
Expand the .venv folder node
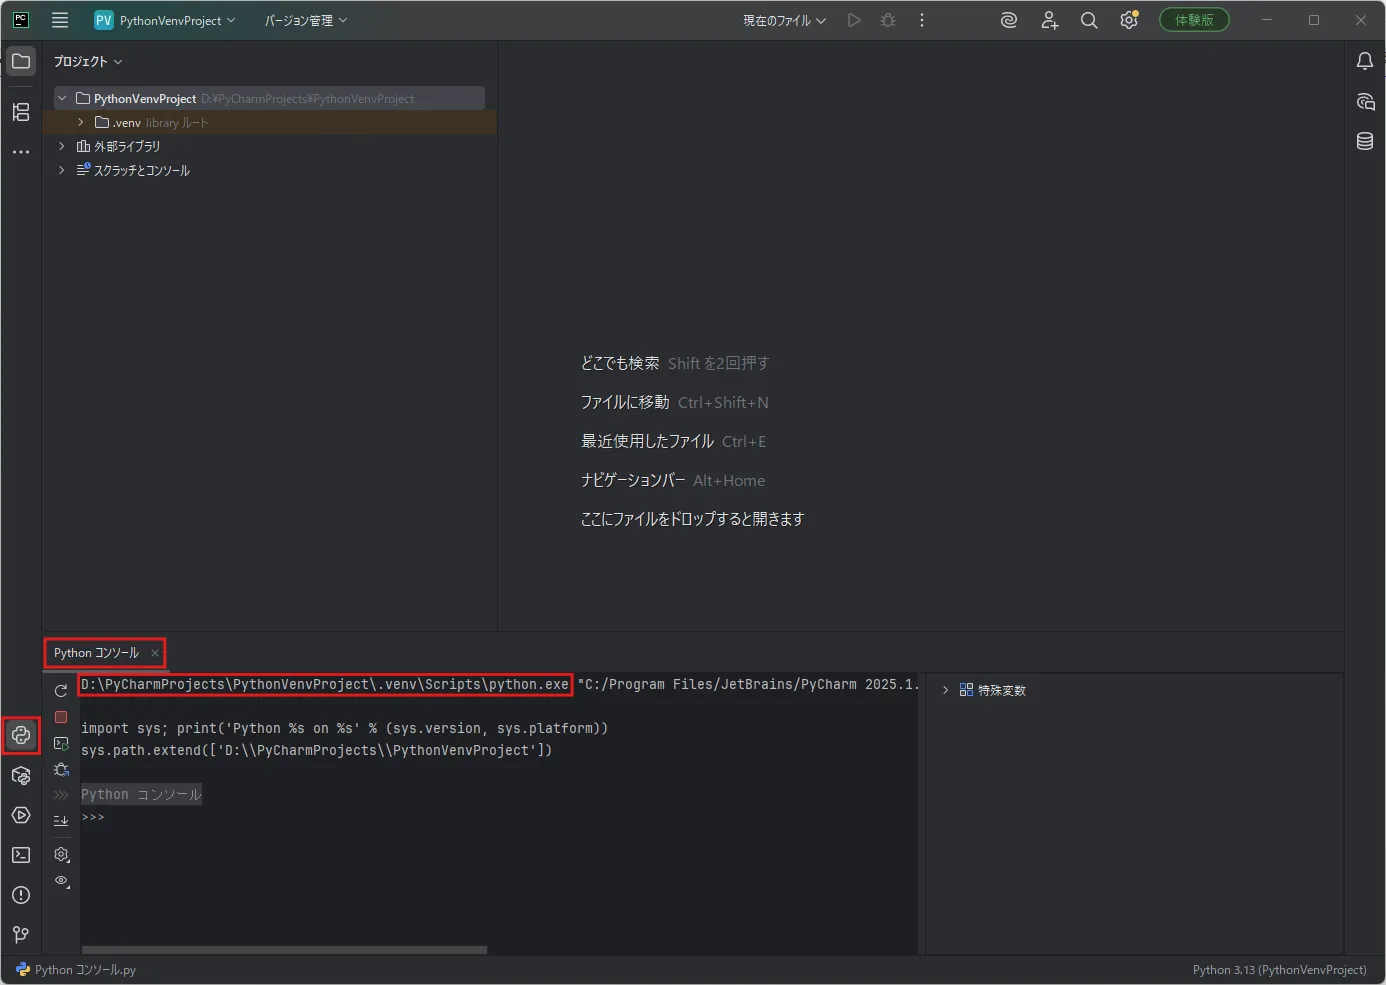click(x=81, y=122)
